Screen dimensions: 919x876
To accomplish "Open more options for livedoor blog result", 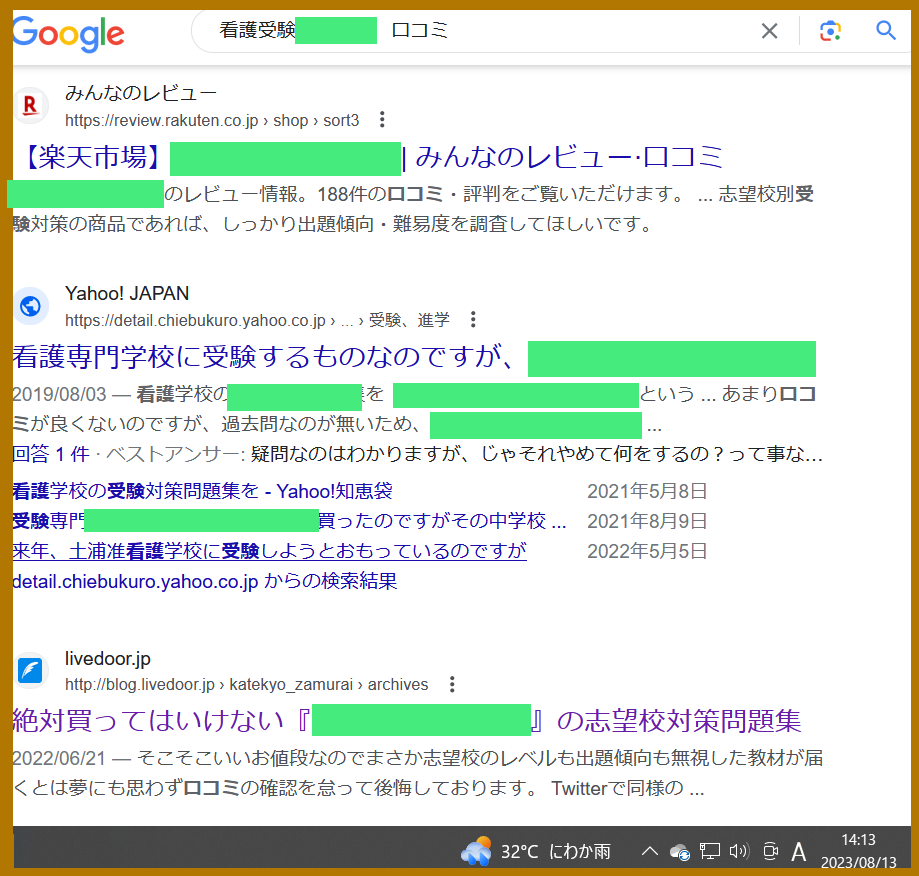I will pos(452,684).
